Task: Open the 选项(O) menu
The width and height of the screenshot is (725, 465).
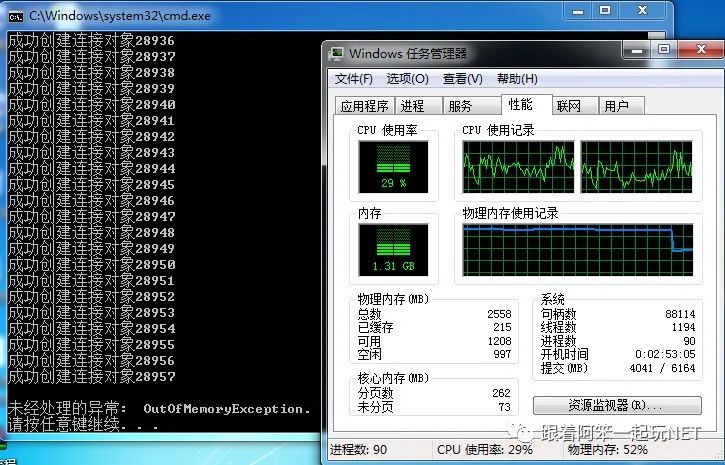Action: point(407,79)
